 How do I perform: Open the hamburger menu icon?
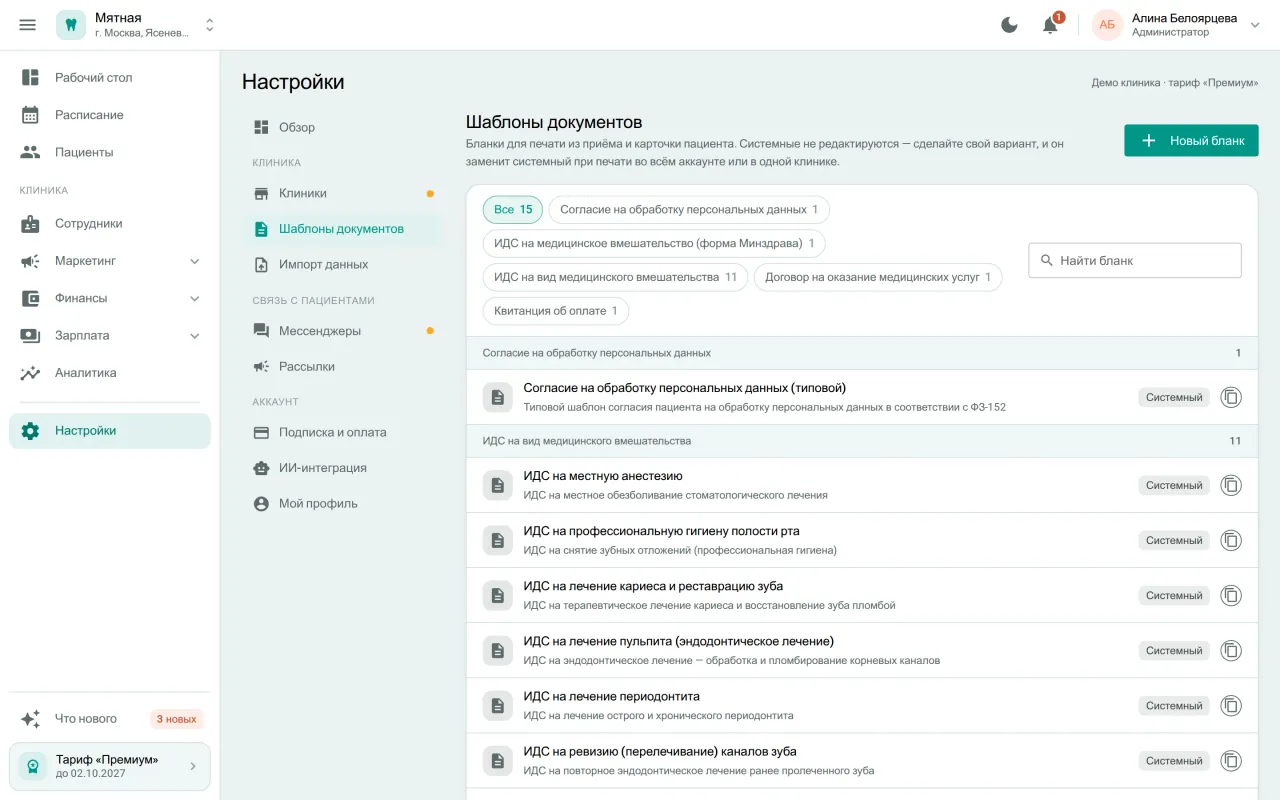(27, 25)
